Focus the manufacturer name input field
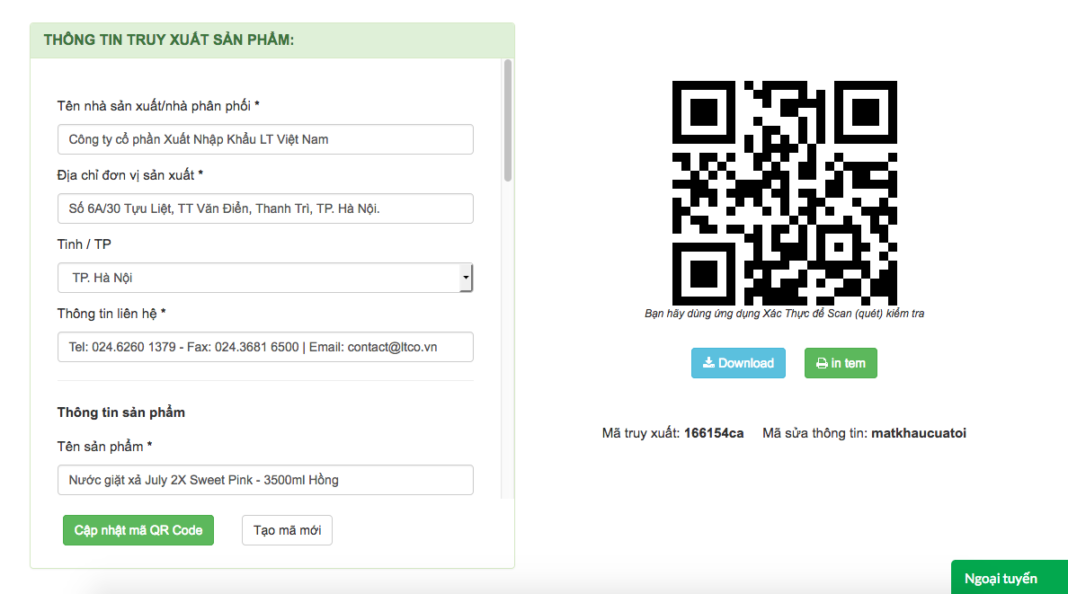 pyautogui.click(x=265, y=139)
